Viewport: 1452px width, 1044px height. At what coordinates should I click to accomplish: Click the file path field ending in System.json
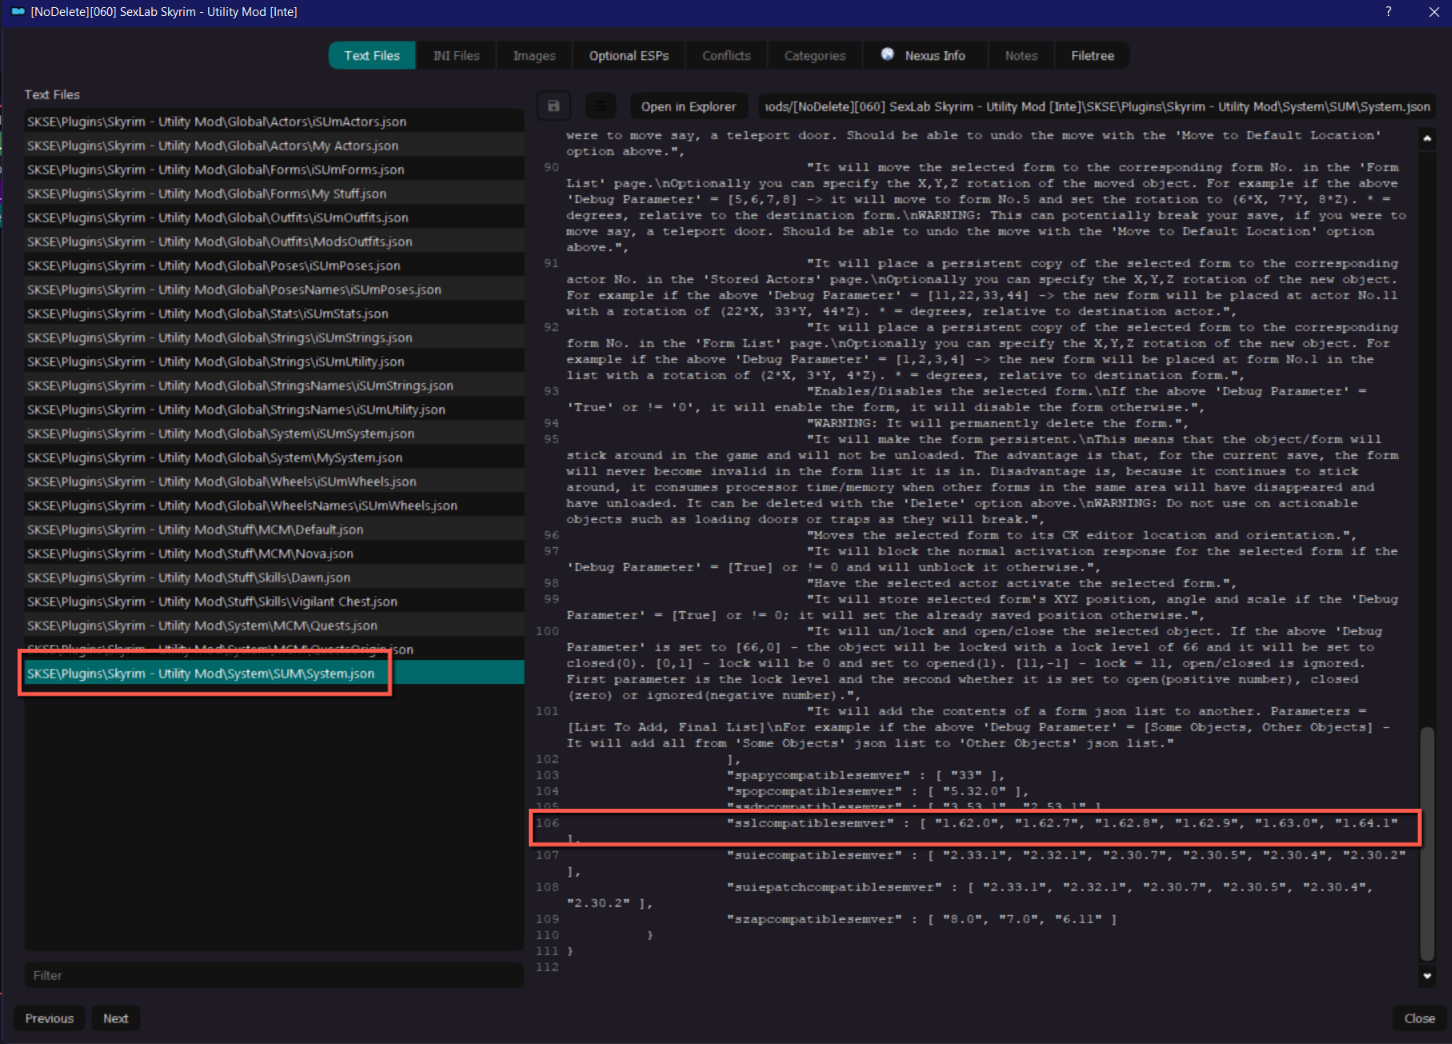pos(1097,106)
